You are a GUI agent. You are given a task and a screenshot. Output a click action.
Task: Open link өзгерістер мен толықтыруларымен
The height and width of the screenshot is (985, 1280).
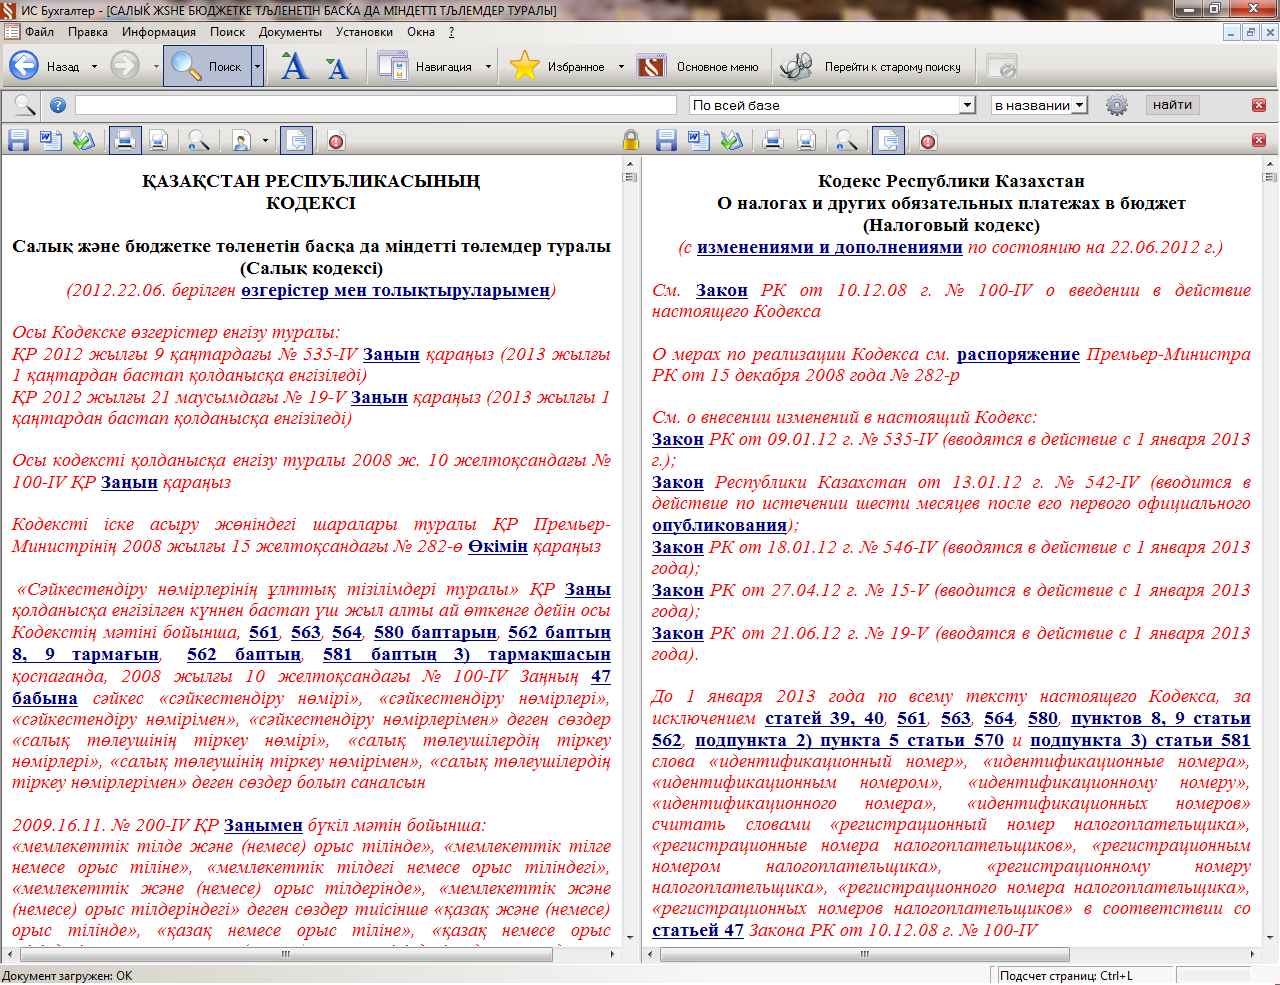395,290
